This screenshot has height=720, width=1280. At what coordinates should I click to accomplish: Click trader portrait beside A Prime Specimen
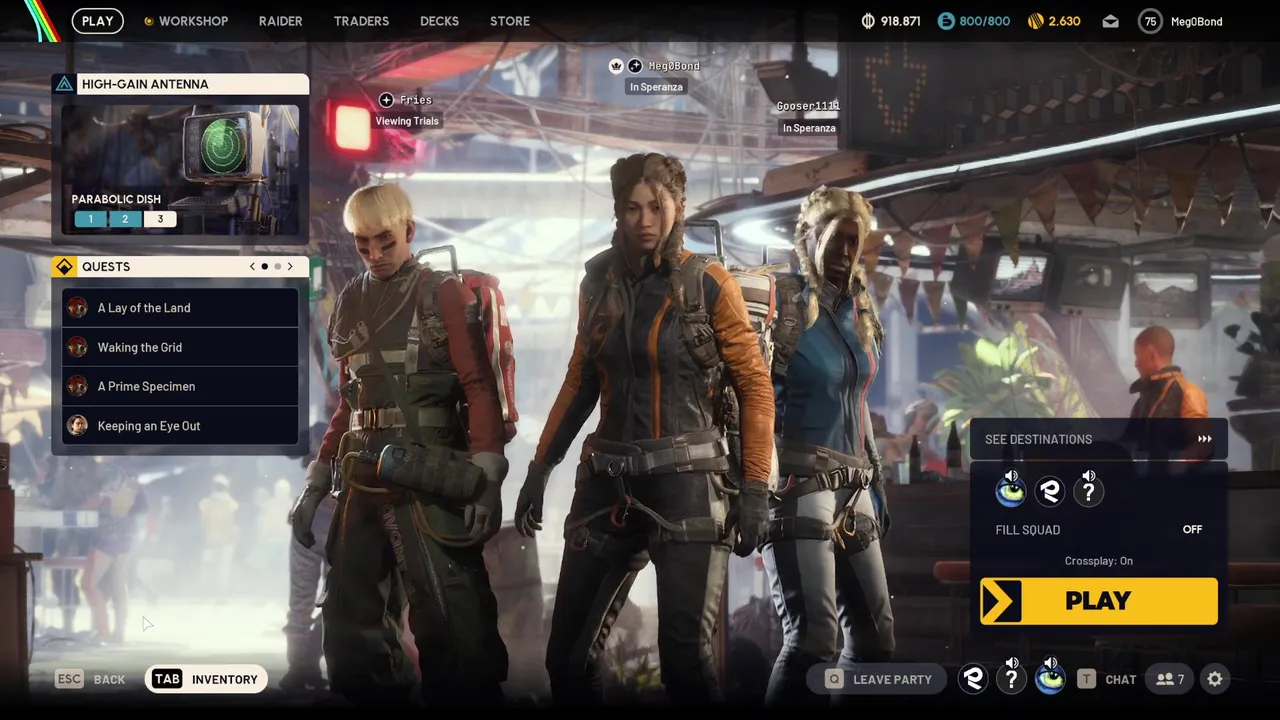(x=77, y=386)
